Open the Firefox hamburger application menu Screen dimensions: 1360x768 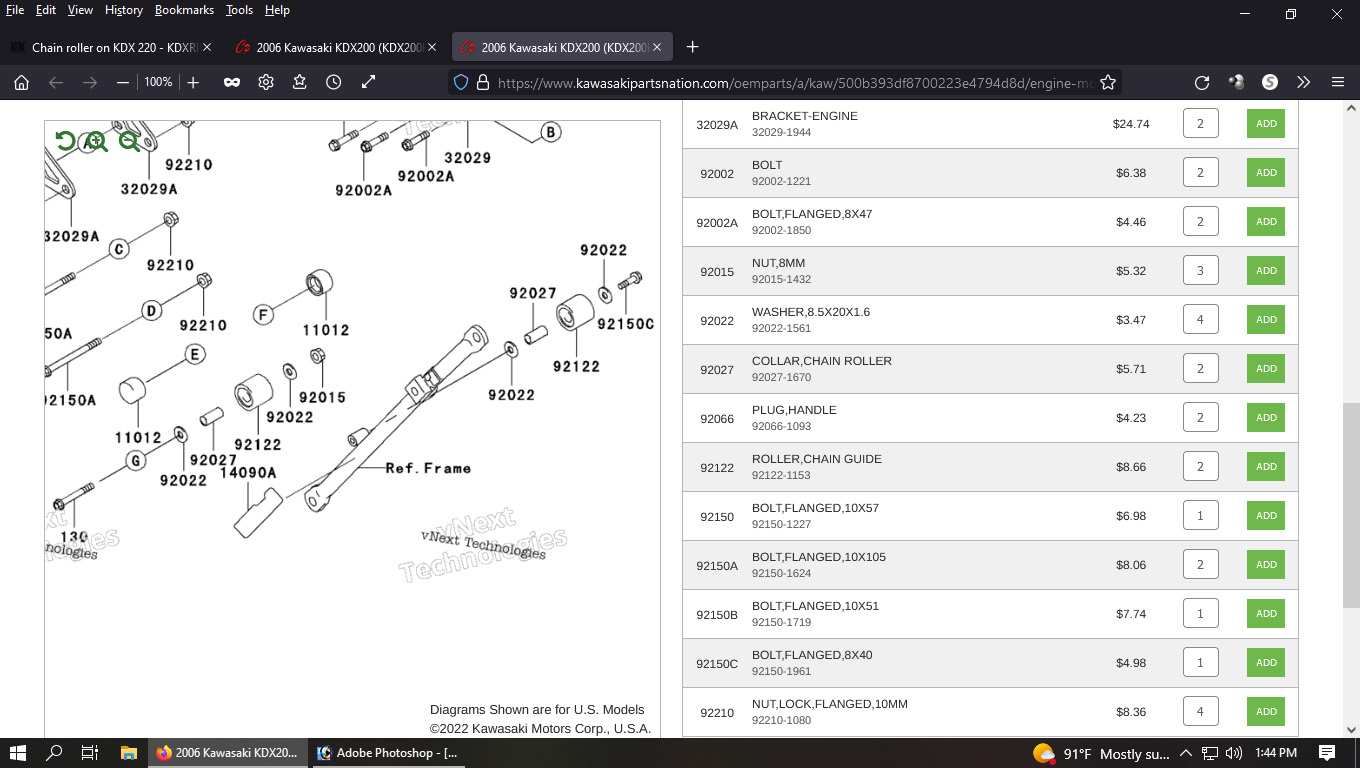[1338, 83]
